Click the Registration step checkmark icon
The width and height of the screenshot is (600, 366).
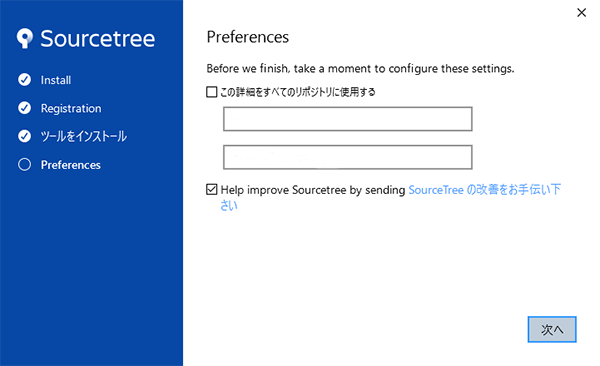coord(24,108)
